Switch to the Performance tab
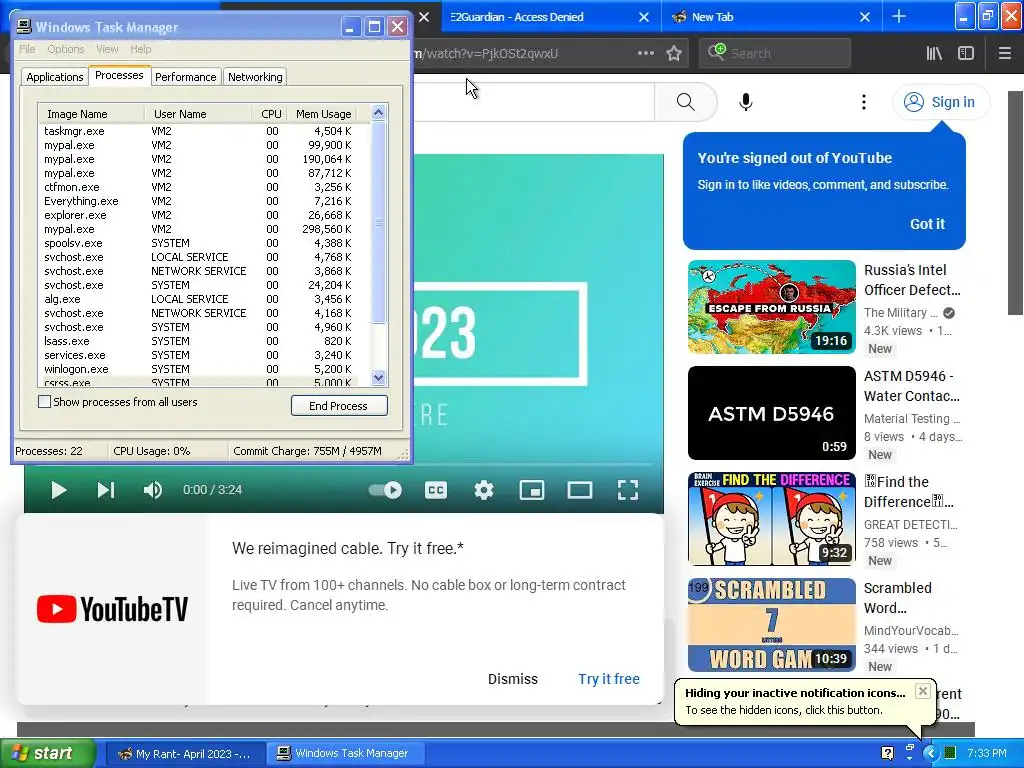 [185, 77]
